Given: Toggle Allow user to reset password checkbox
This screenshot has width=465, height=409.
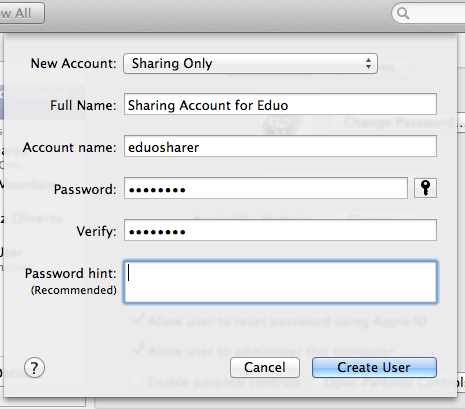Looking at the screenshot, I should [x=137, y=320].
